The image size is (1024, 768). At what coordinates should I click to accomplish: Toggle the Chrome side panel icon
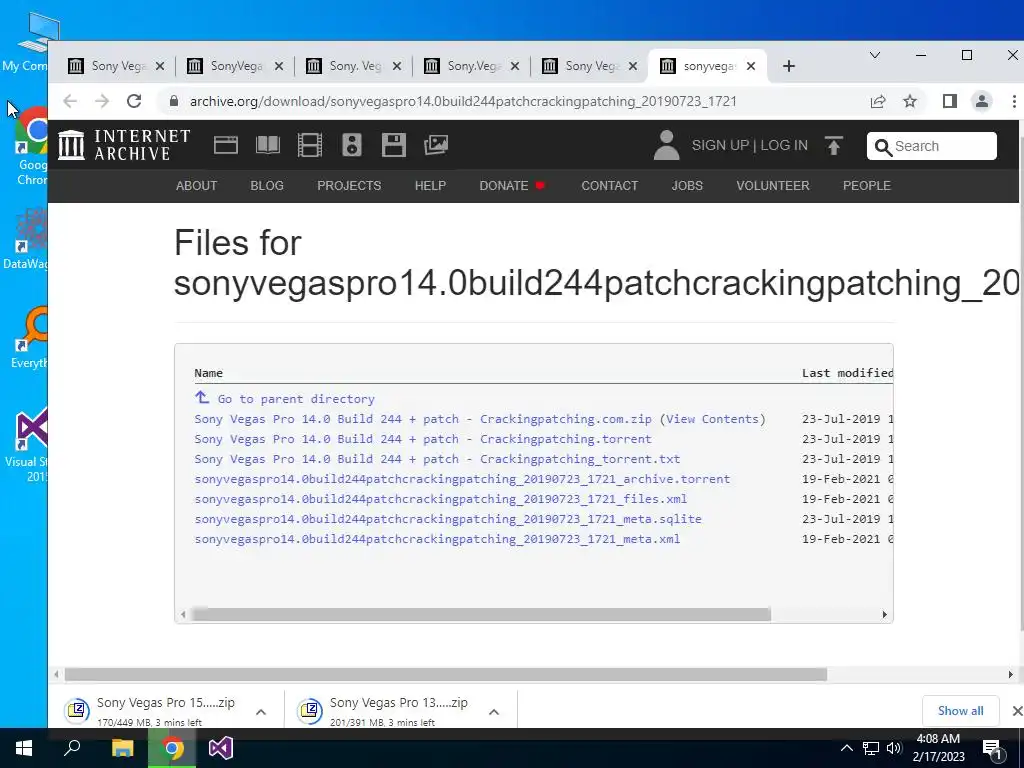[950, 101]
